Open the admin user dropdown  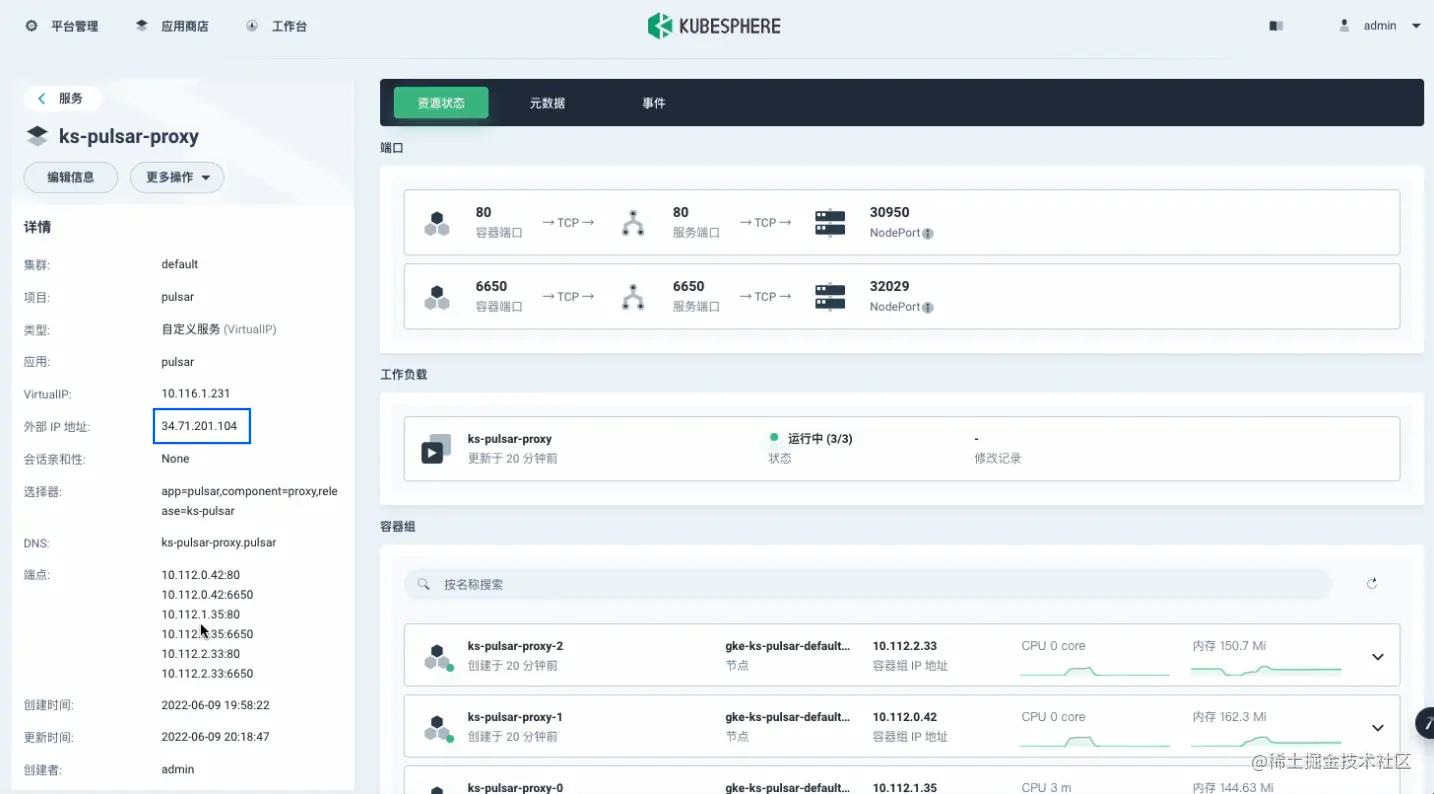[1380, 26]
